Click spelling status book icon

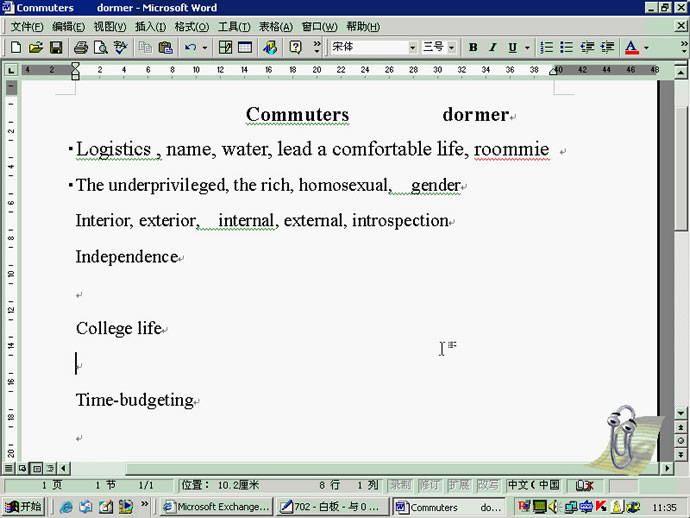pyautogui.click(x=585, y=485)
